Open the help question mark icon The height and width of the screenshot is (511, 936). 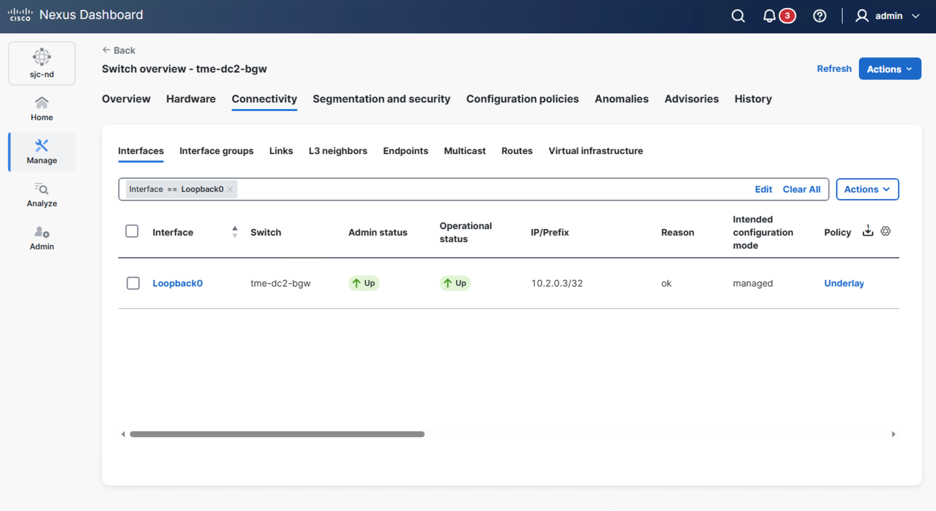point(820,16)
